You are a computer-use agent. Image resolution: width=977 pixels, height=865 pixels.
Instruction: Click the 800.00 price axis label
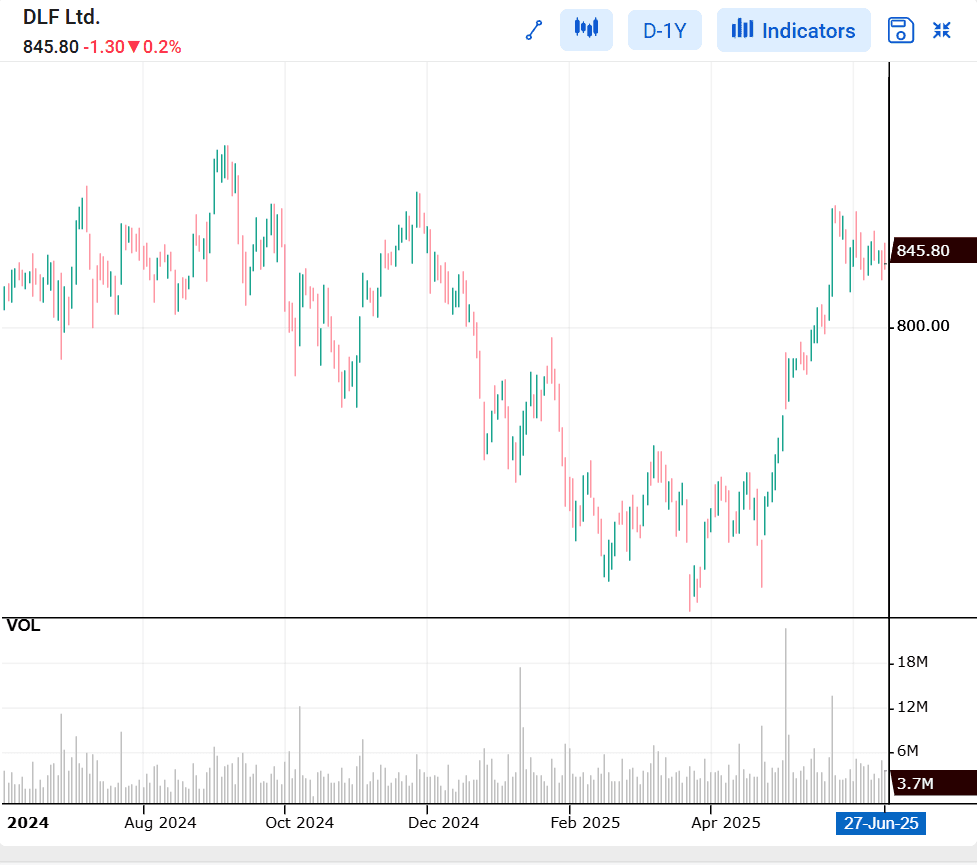pyautogui.click(x=923, y=325)
